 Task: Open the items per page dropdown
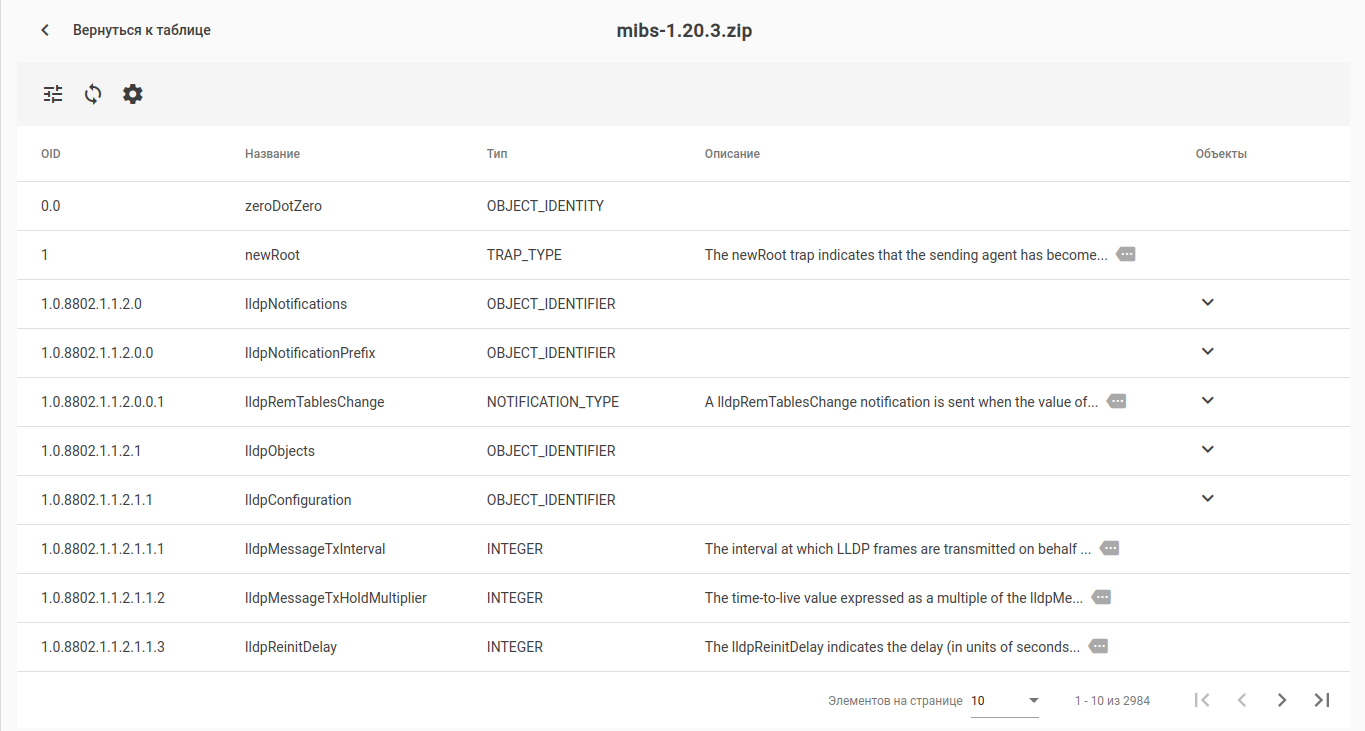coord(1004,701)
